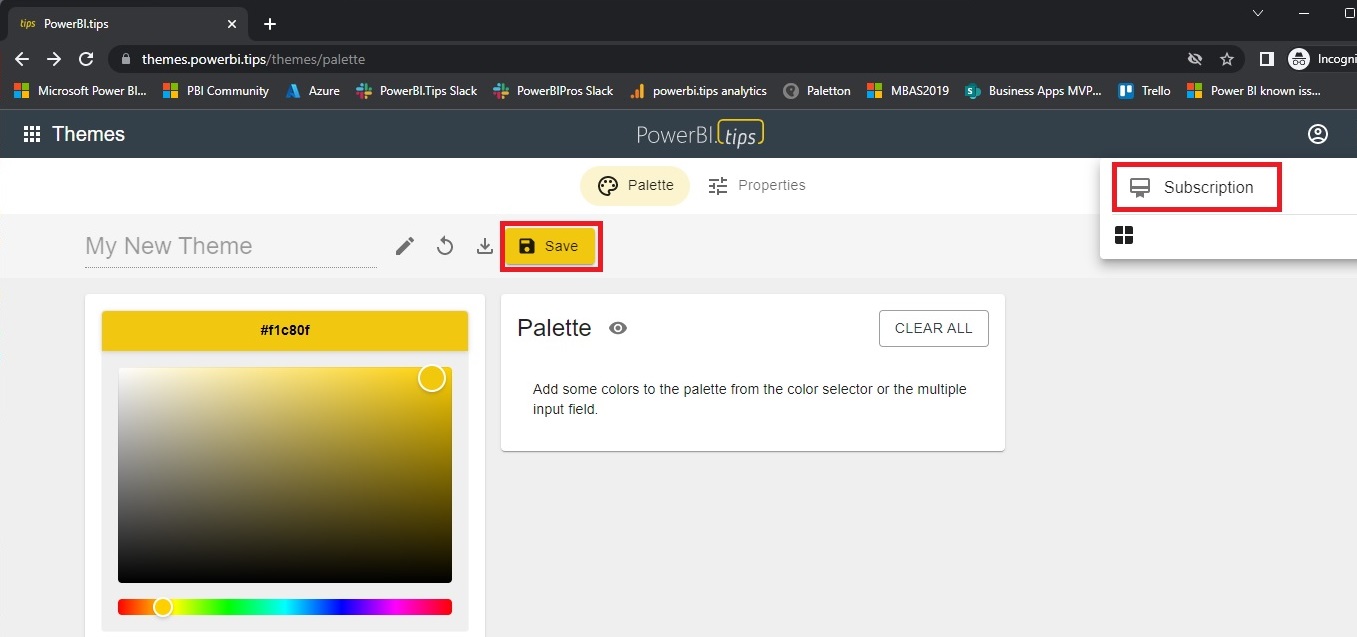The height and width of the screenshot is (637, 1357).
Task: Click the pencil edit theme name icon
Action: click(x=405, y=246)
